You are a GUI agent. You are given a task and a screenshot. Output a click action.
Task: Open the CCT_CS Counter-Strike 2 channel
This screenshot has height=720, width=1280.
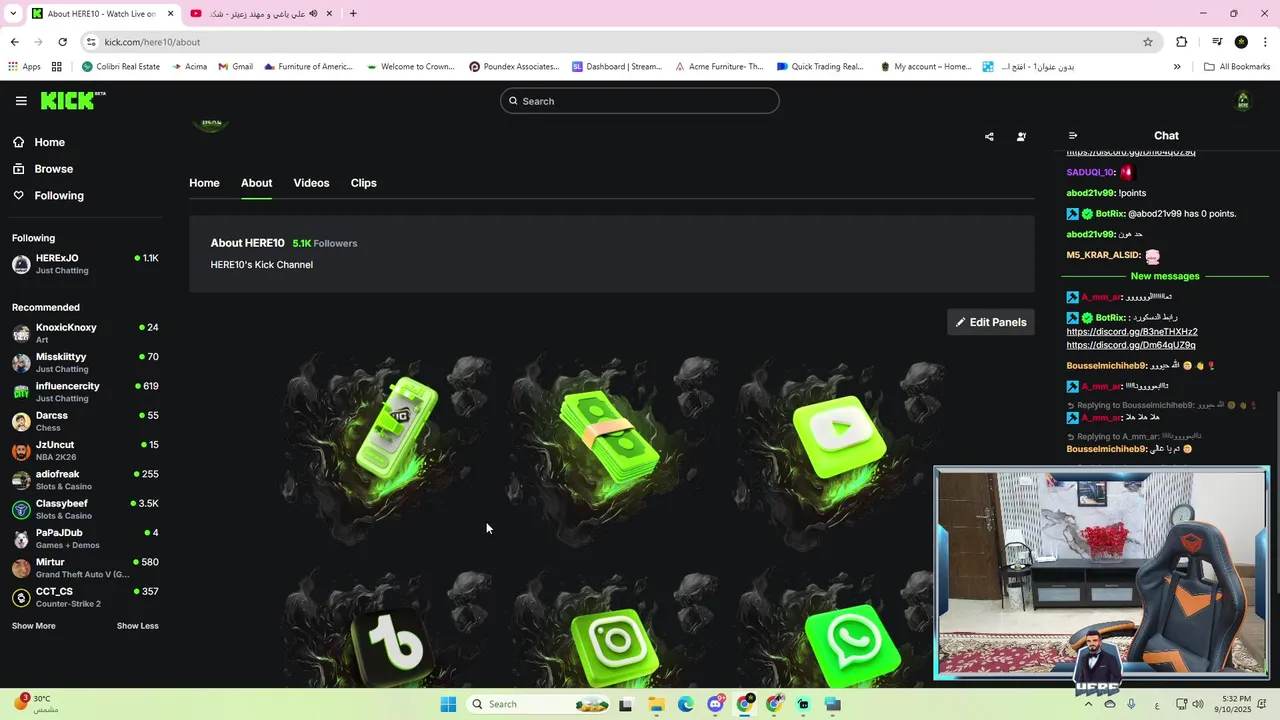[x=85, y=597]
